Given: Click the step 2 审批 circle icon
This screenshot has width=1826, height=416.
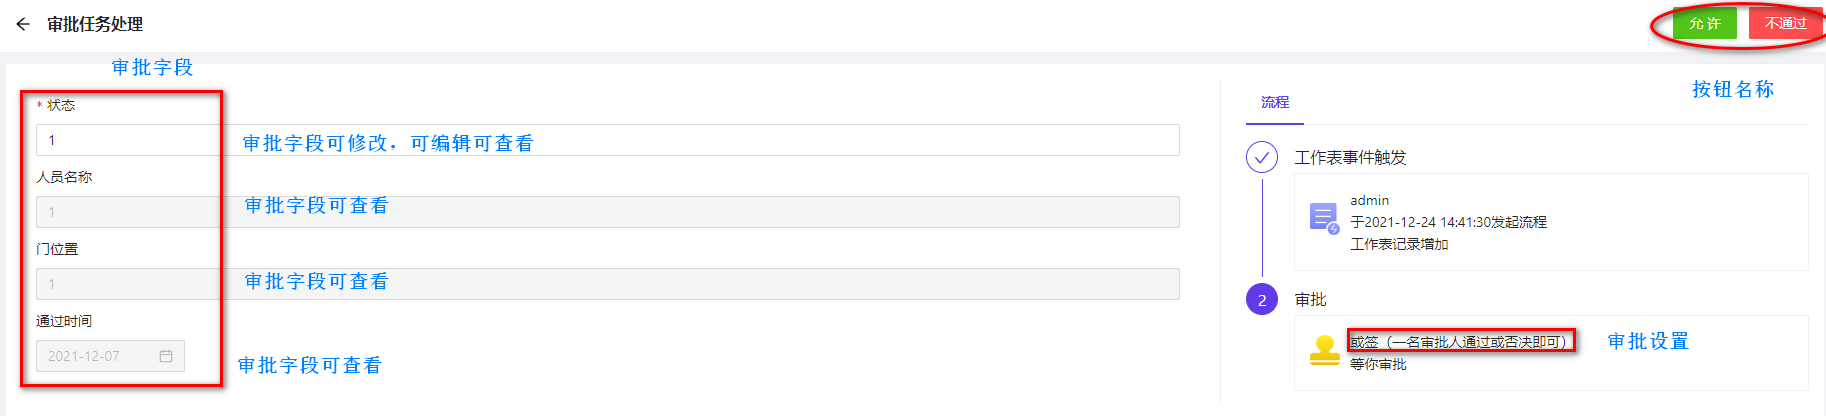Looking at the screenshot, I should point(1262,299).
